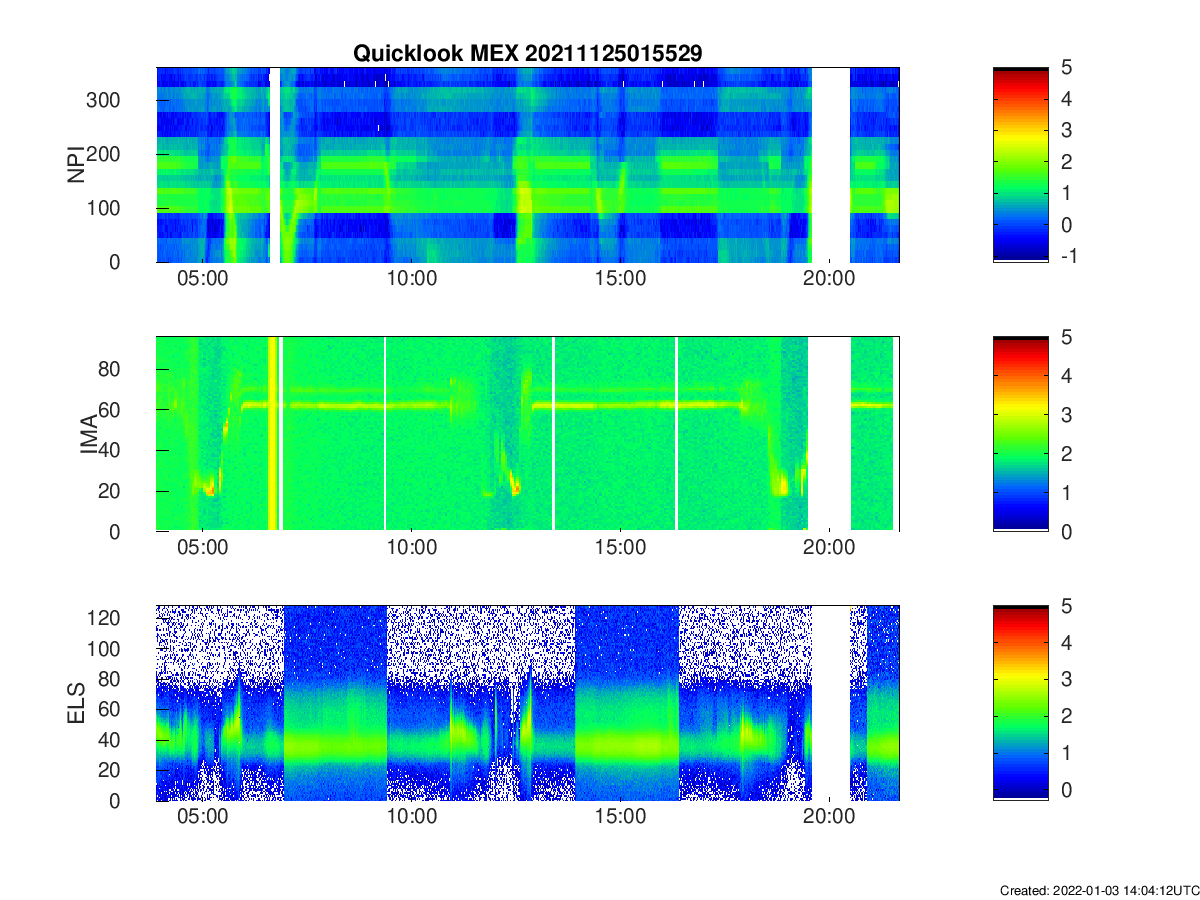Viewport: 1200px width, 900px height.
Task: Click the ELS panel colorbar
Action: tap(1021, 703)
